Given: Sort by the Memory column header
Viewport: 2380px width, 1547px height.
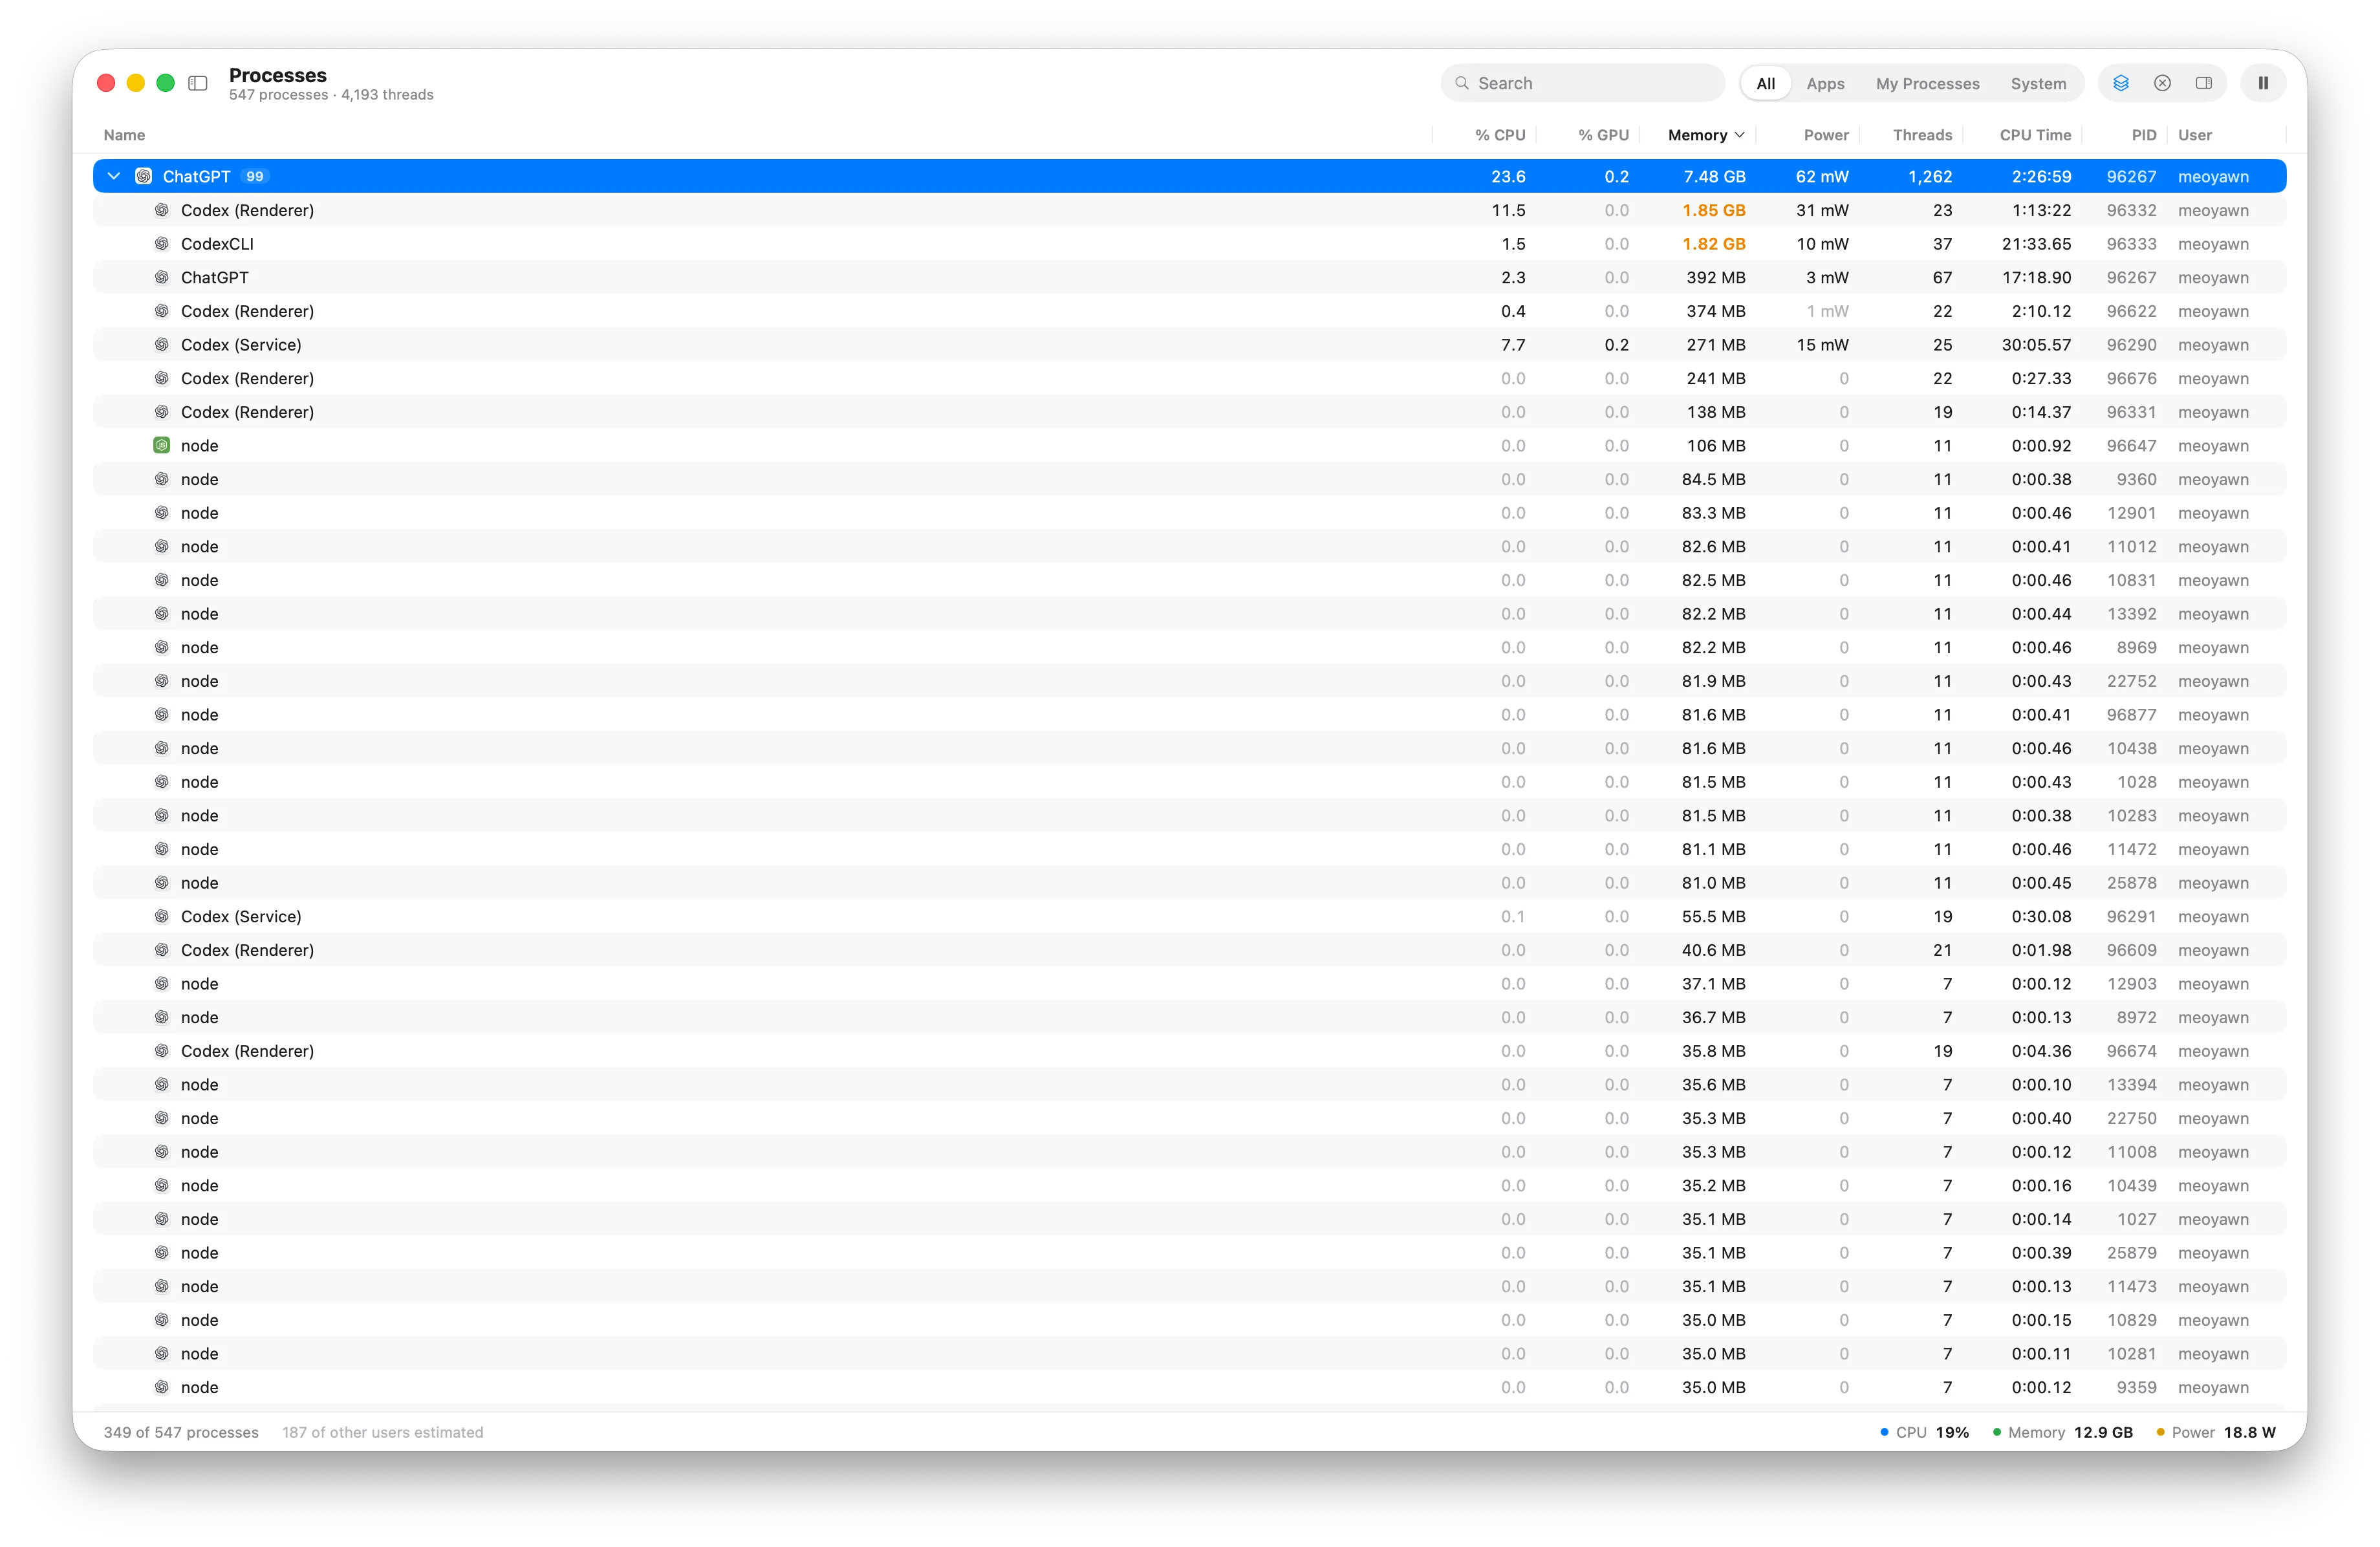Looking at the screenshot, I should point(1706,135).
